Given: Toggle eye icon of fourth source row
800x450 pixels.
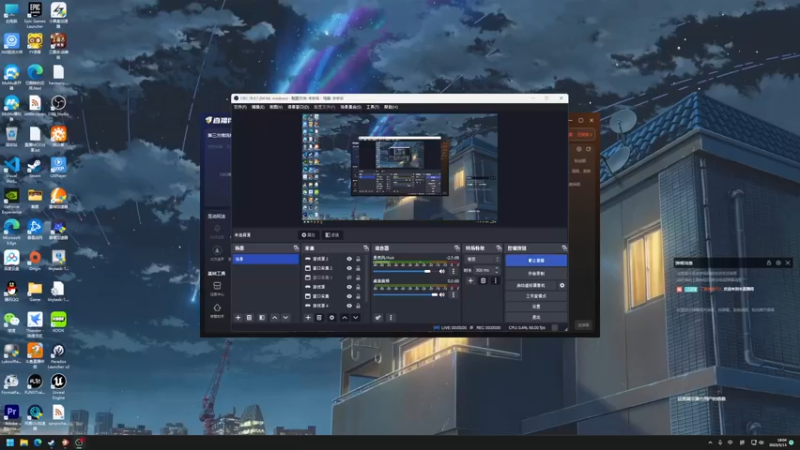Looking at the screenshot, I should tap(349, 287).
